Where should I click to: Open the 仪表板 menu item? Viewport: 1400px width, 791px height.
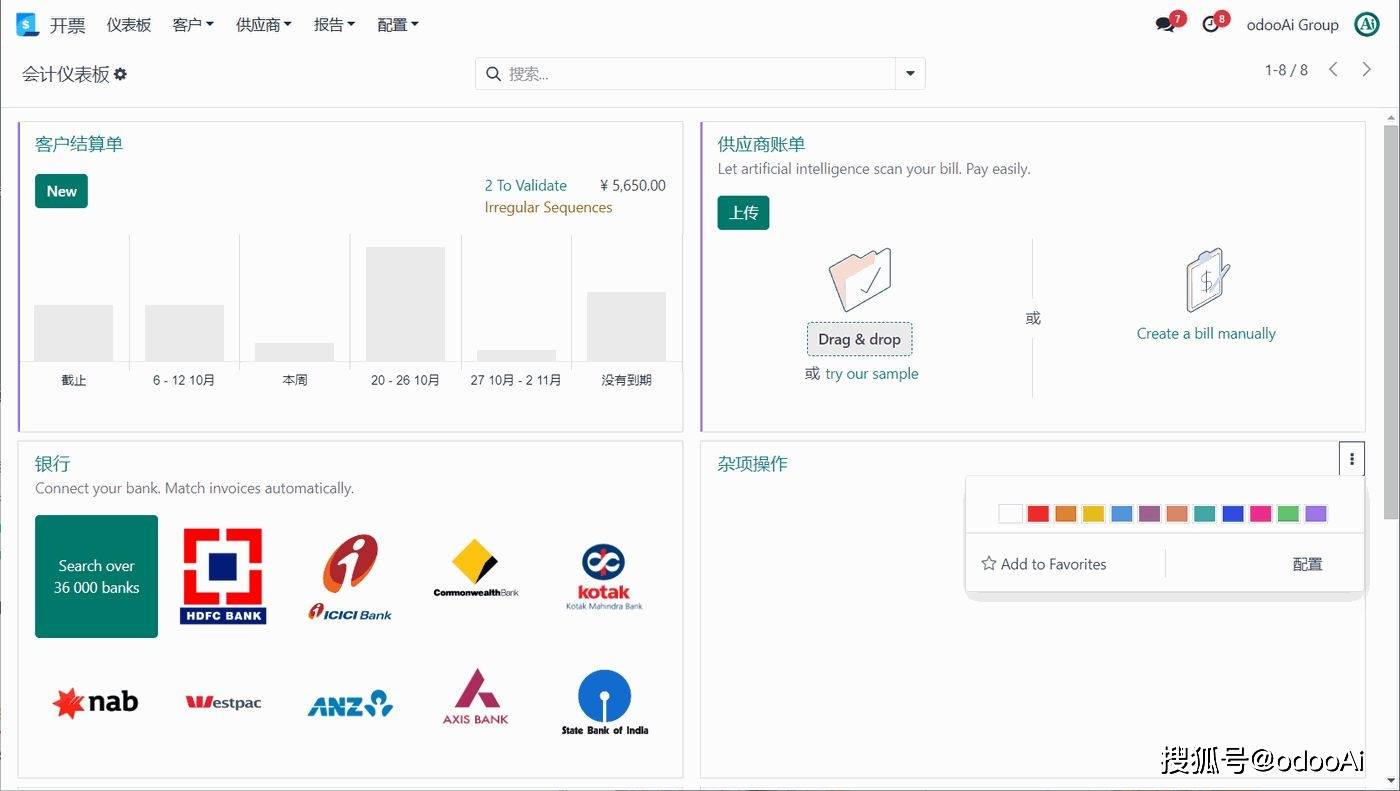(129, 25)
